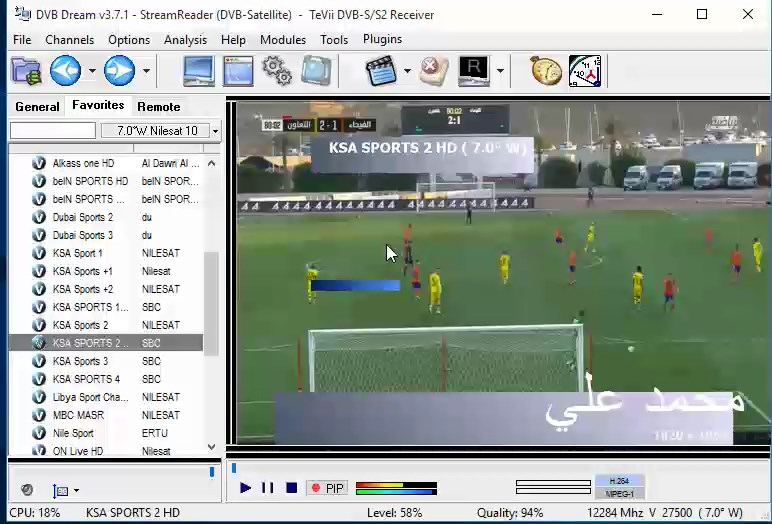Click the V icon beside KSA Sports 2
The width and height of the screenshot is (772, 524).
click(x=39, y=325)
